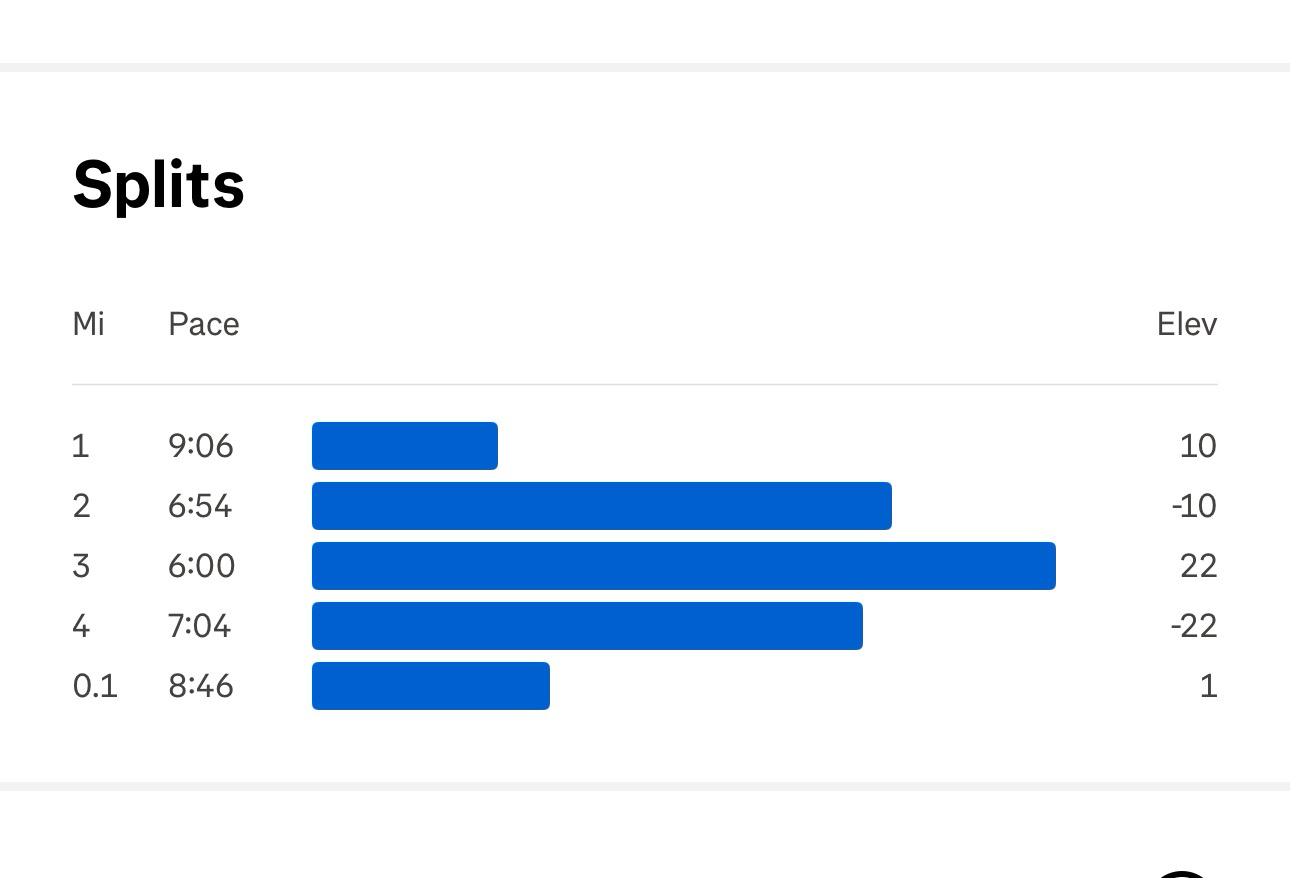Click the longest pace bar for mile 3
The height and width of the screenshot is (878, 1290).
point(684,566)
